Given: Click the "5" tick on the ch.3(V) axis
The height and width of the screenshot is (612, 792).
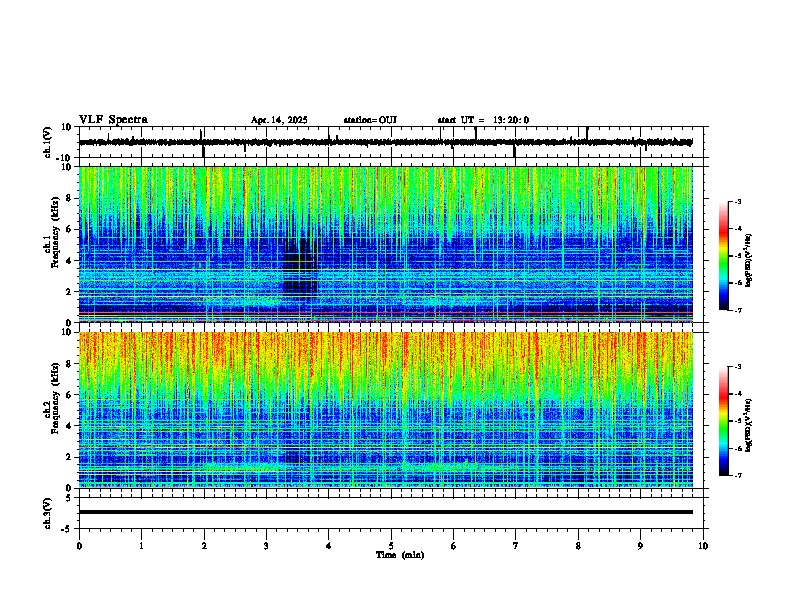Looking at the screenshot, I should pos(70,498).
